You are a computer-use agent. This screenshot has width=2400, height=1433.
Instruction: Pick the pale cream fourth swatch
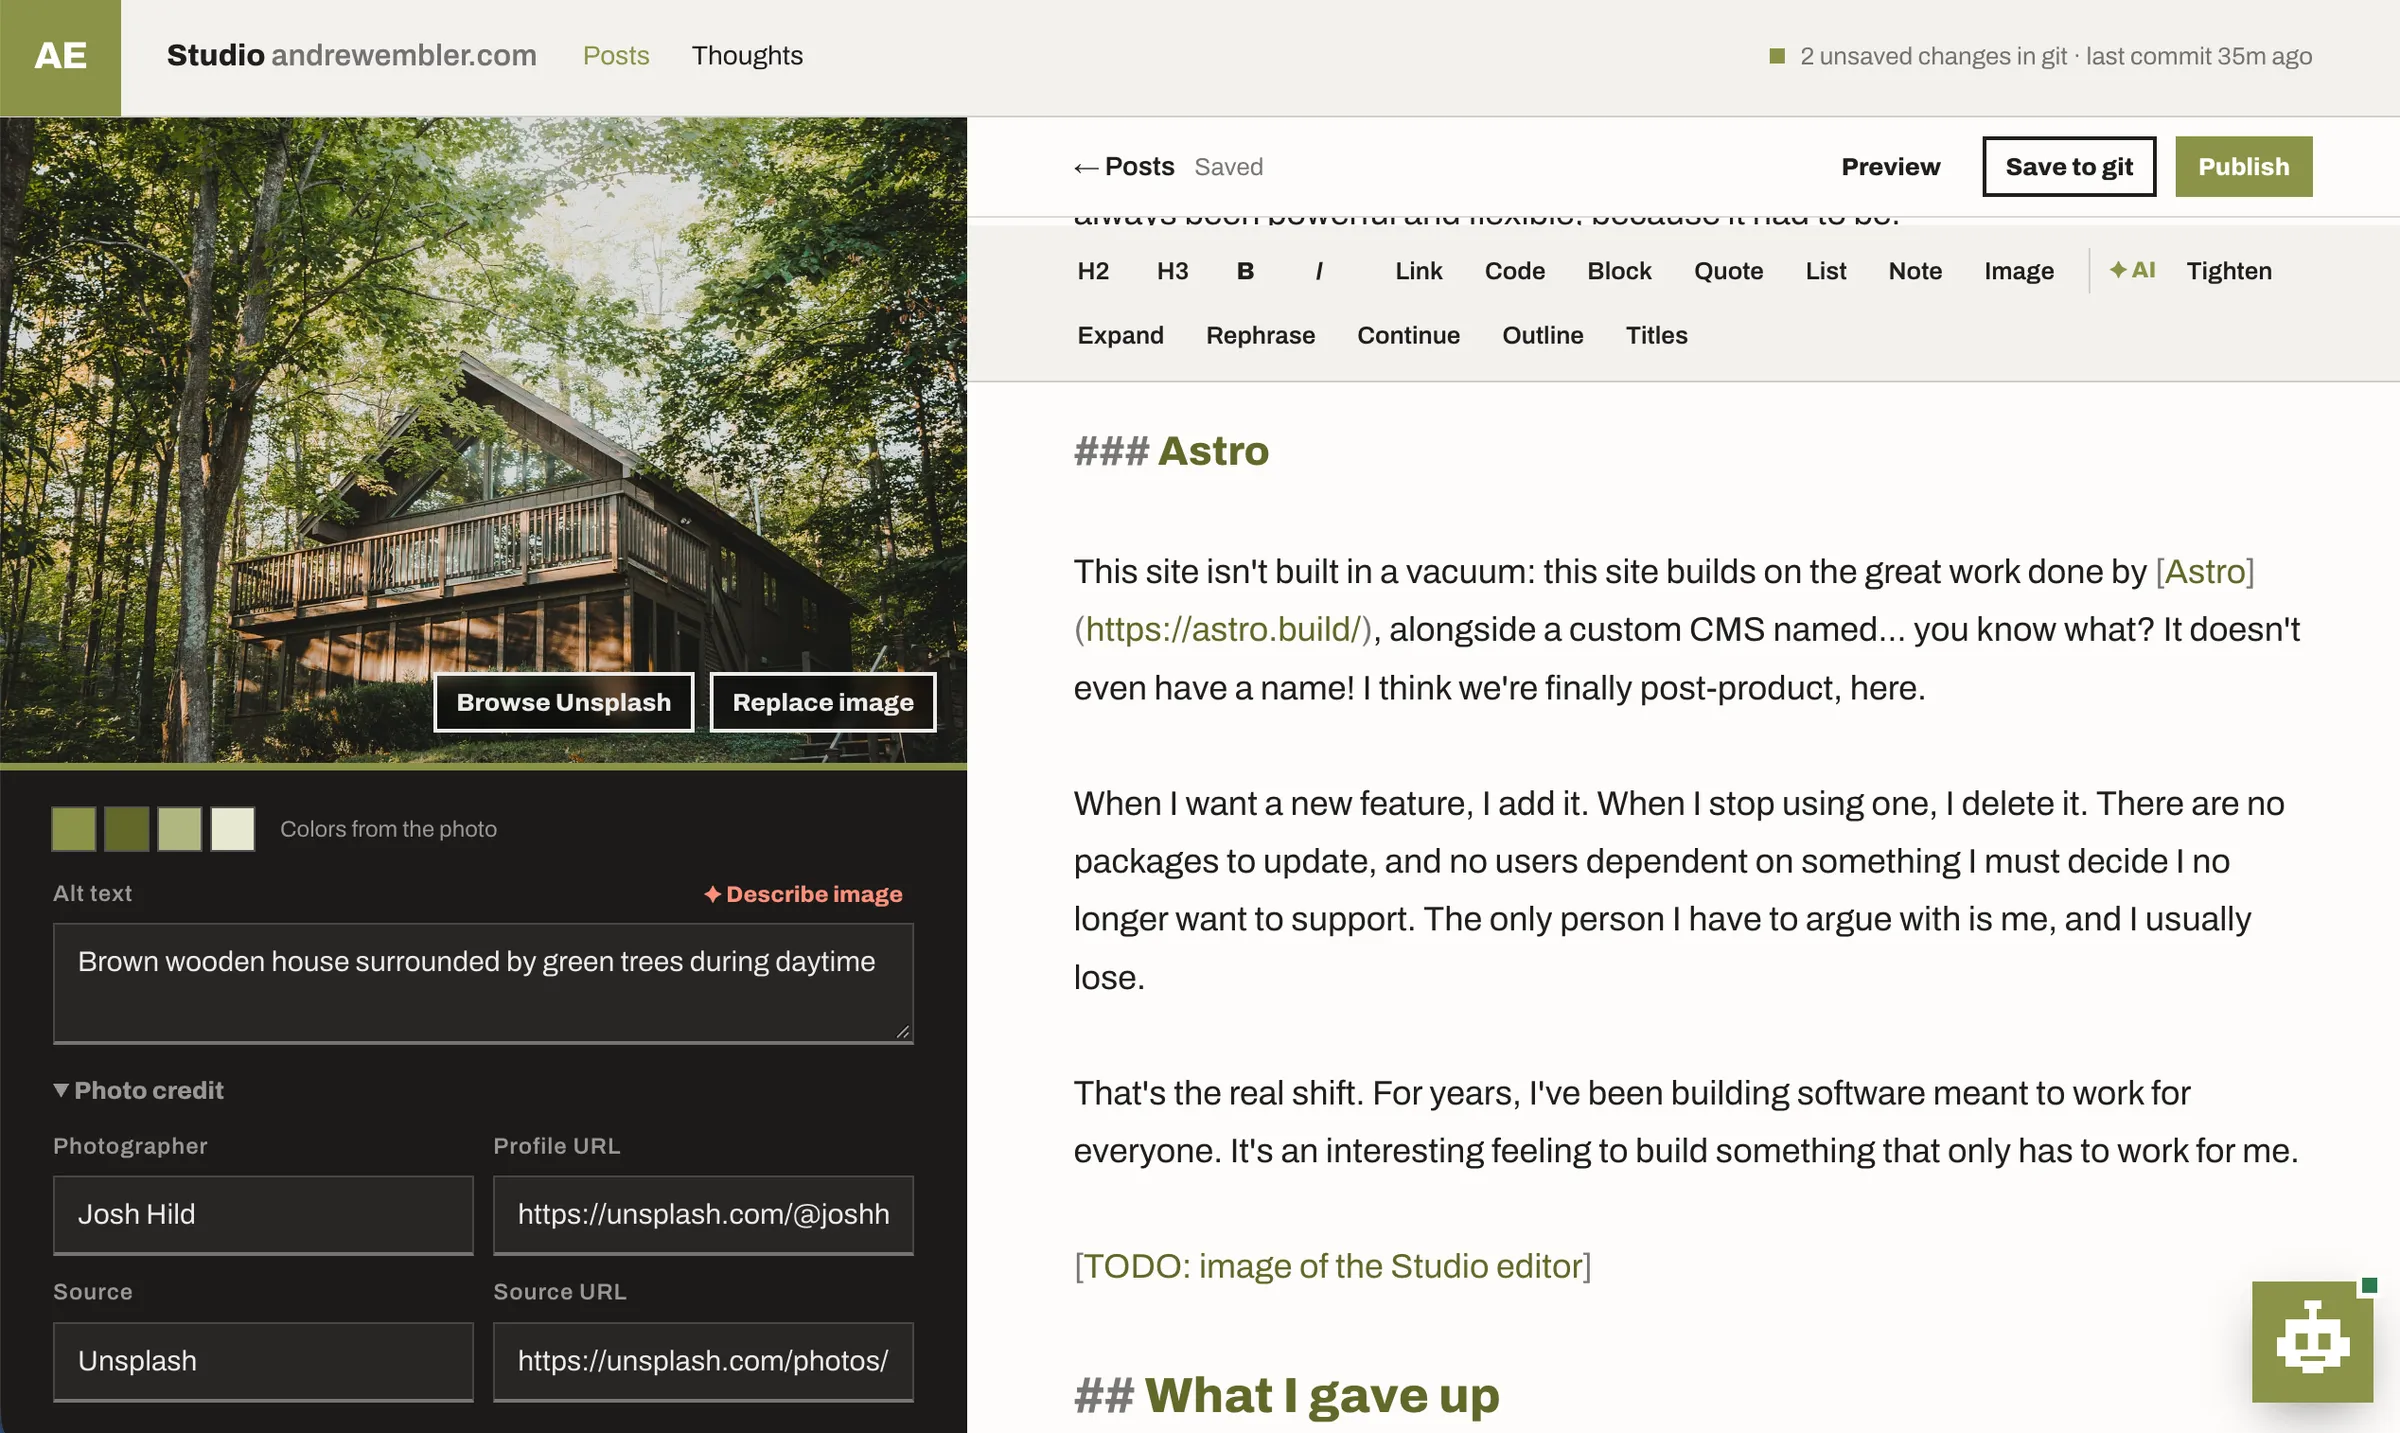coord(233,829)
